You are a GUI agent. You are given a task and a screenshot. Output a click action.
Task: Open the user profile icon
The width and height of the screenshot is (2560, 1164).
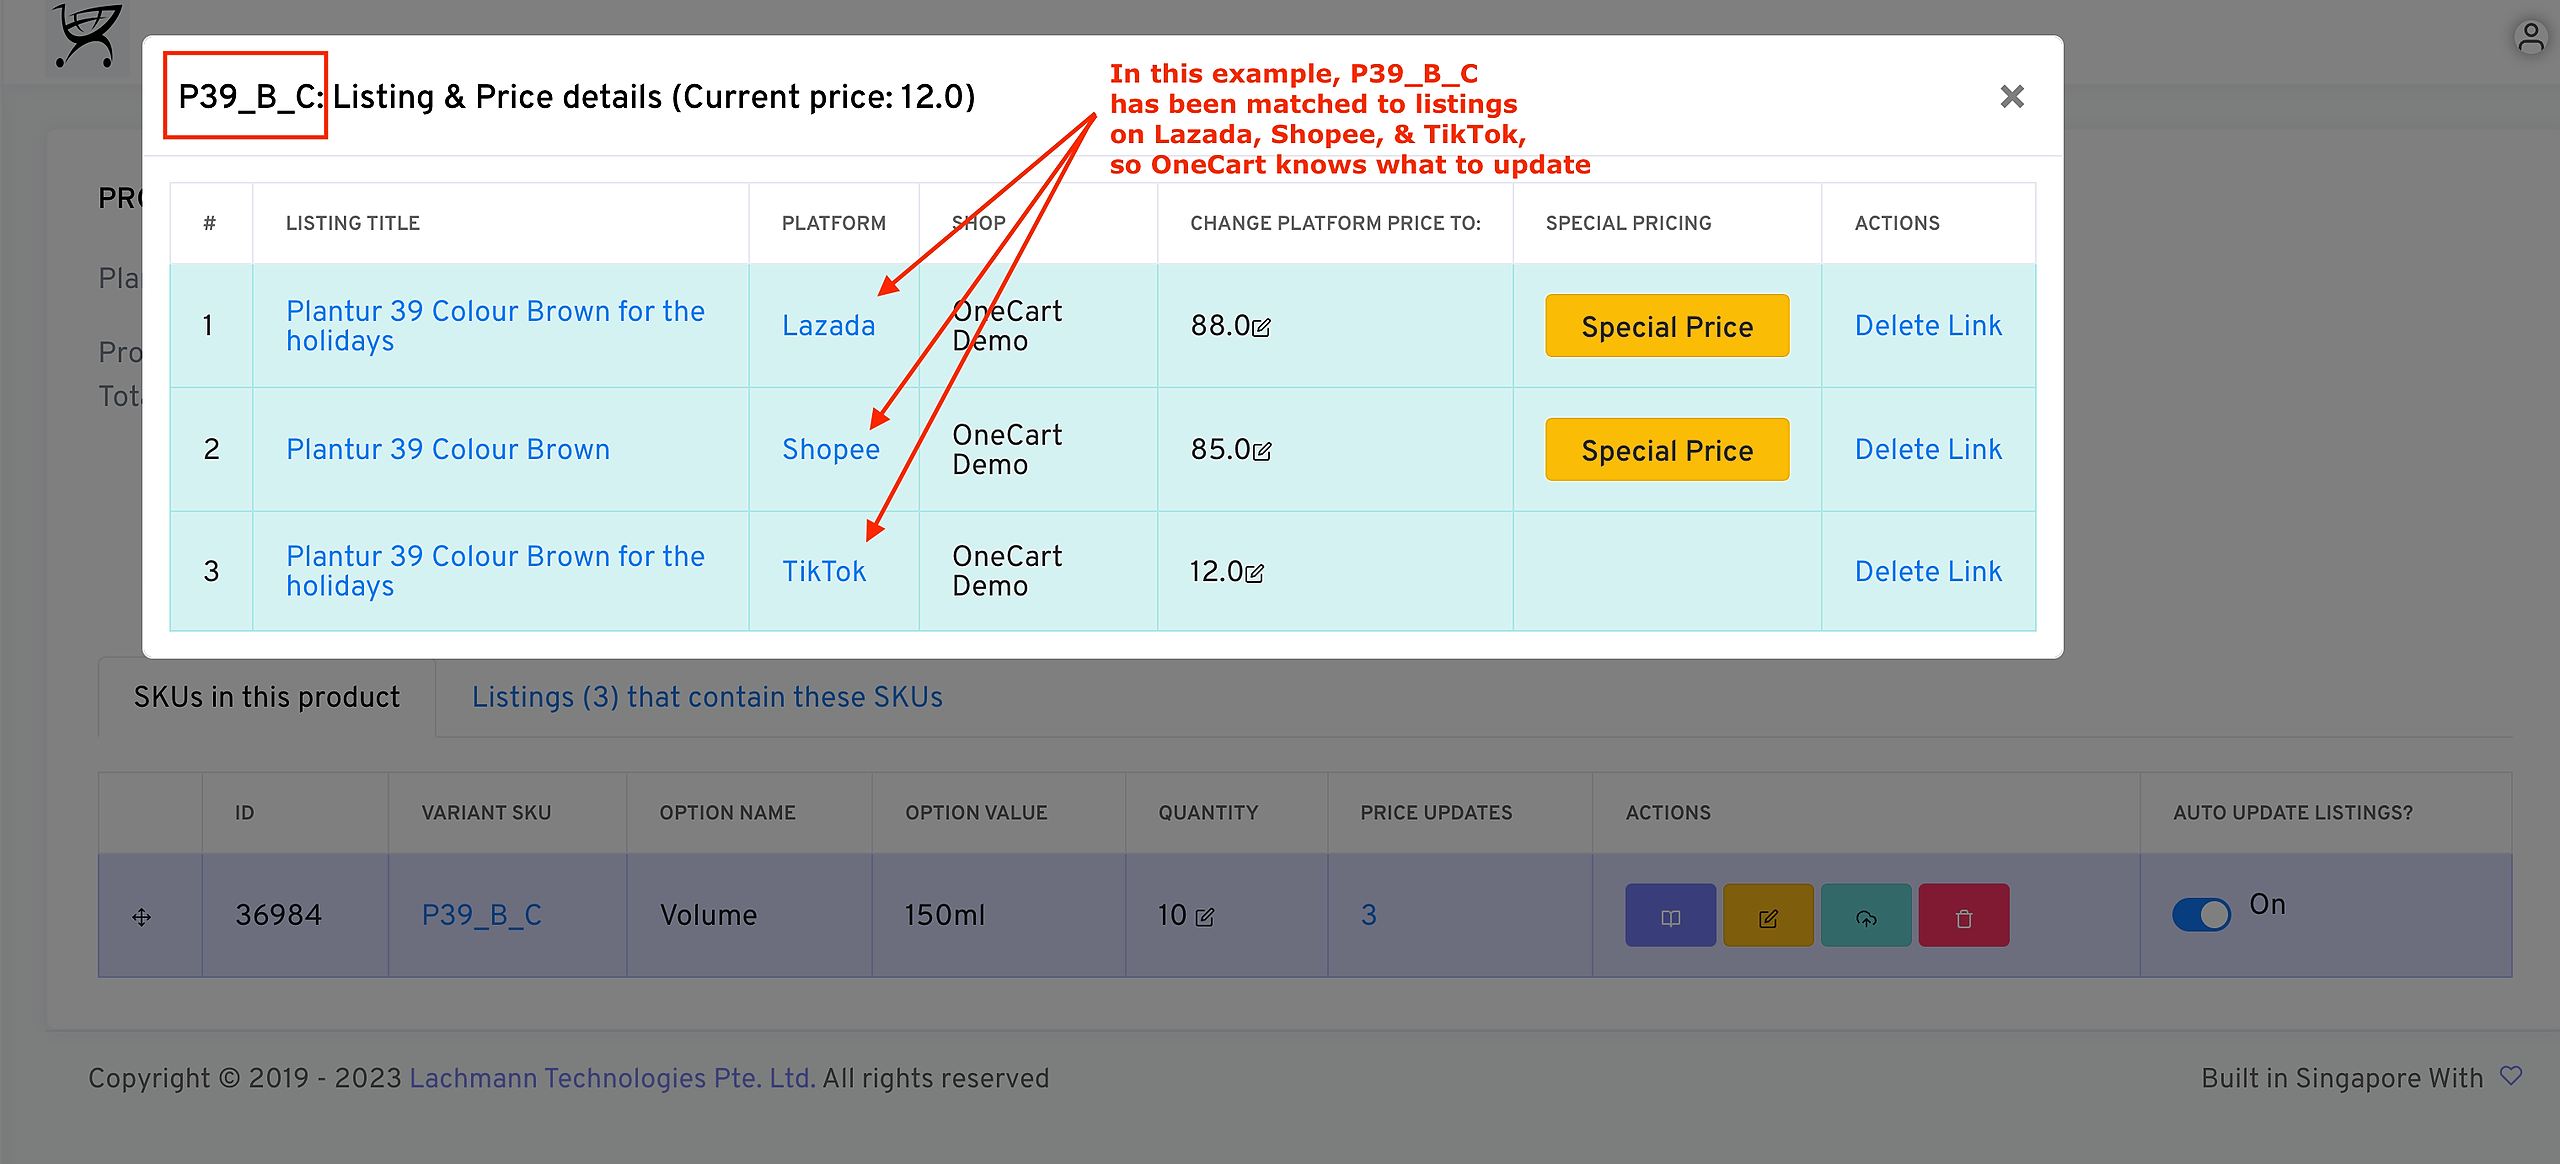2530,38
